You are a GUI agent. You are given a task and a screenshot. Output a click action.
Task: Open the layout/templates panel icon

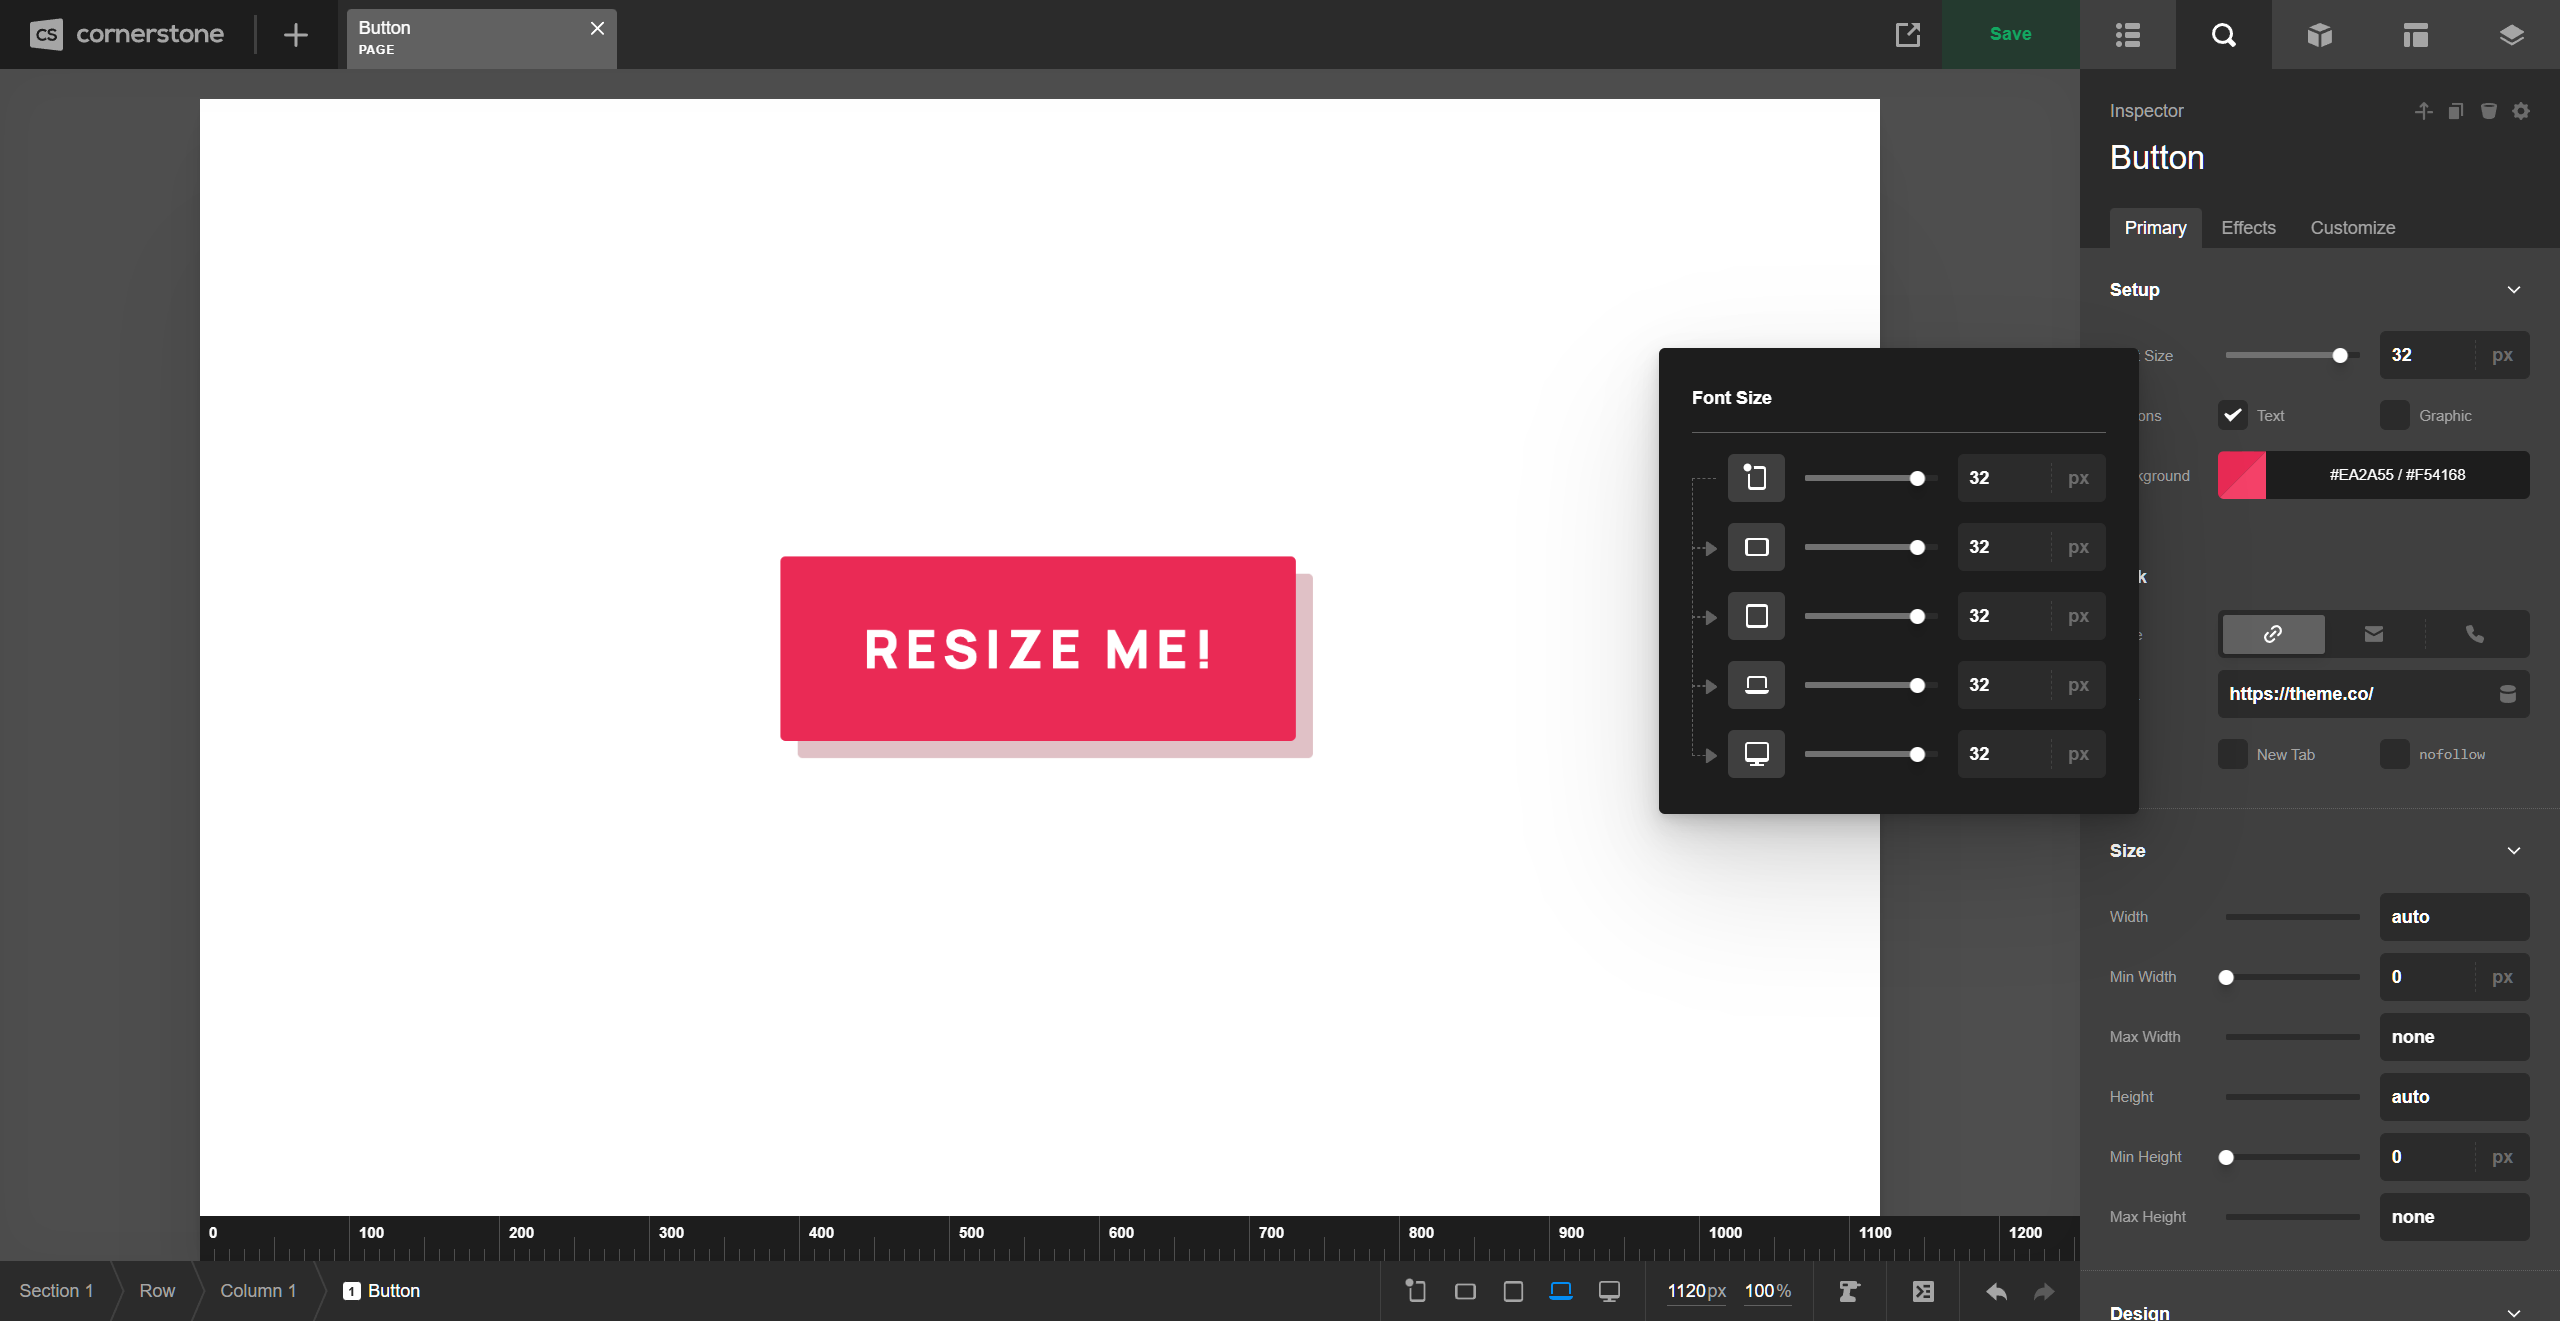click(2416, 35)
